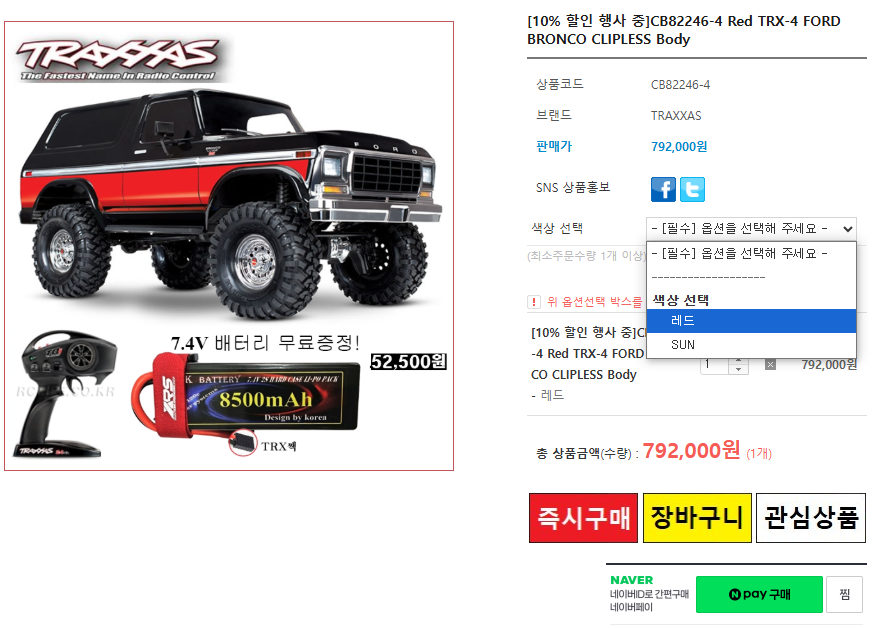This screenshot has width=876, height=629.
Task: Open the 색상 선택 dropdown box
Action: point(751,228)
